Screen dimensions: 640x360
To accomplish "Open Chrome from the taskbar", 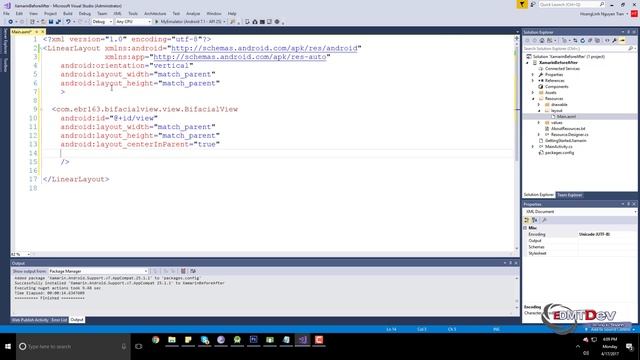I will pos(156,340).
